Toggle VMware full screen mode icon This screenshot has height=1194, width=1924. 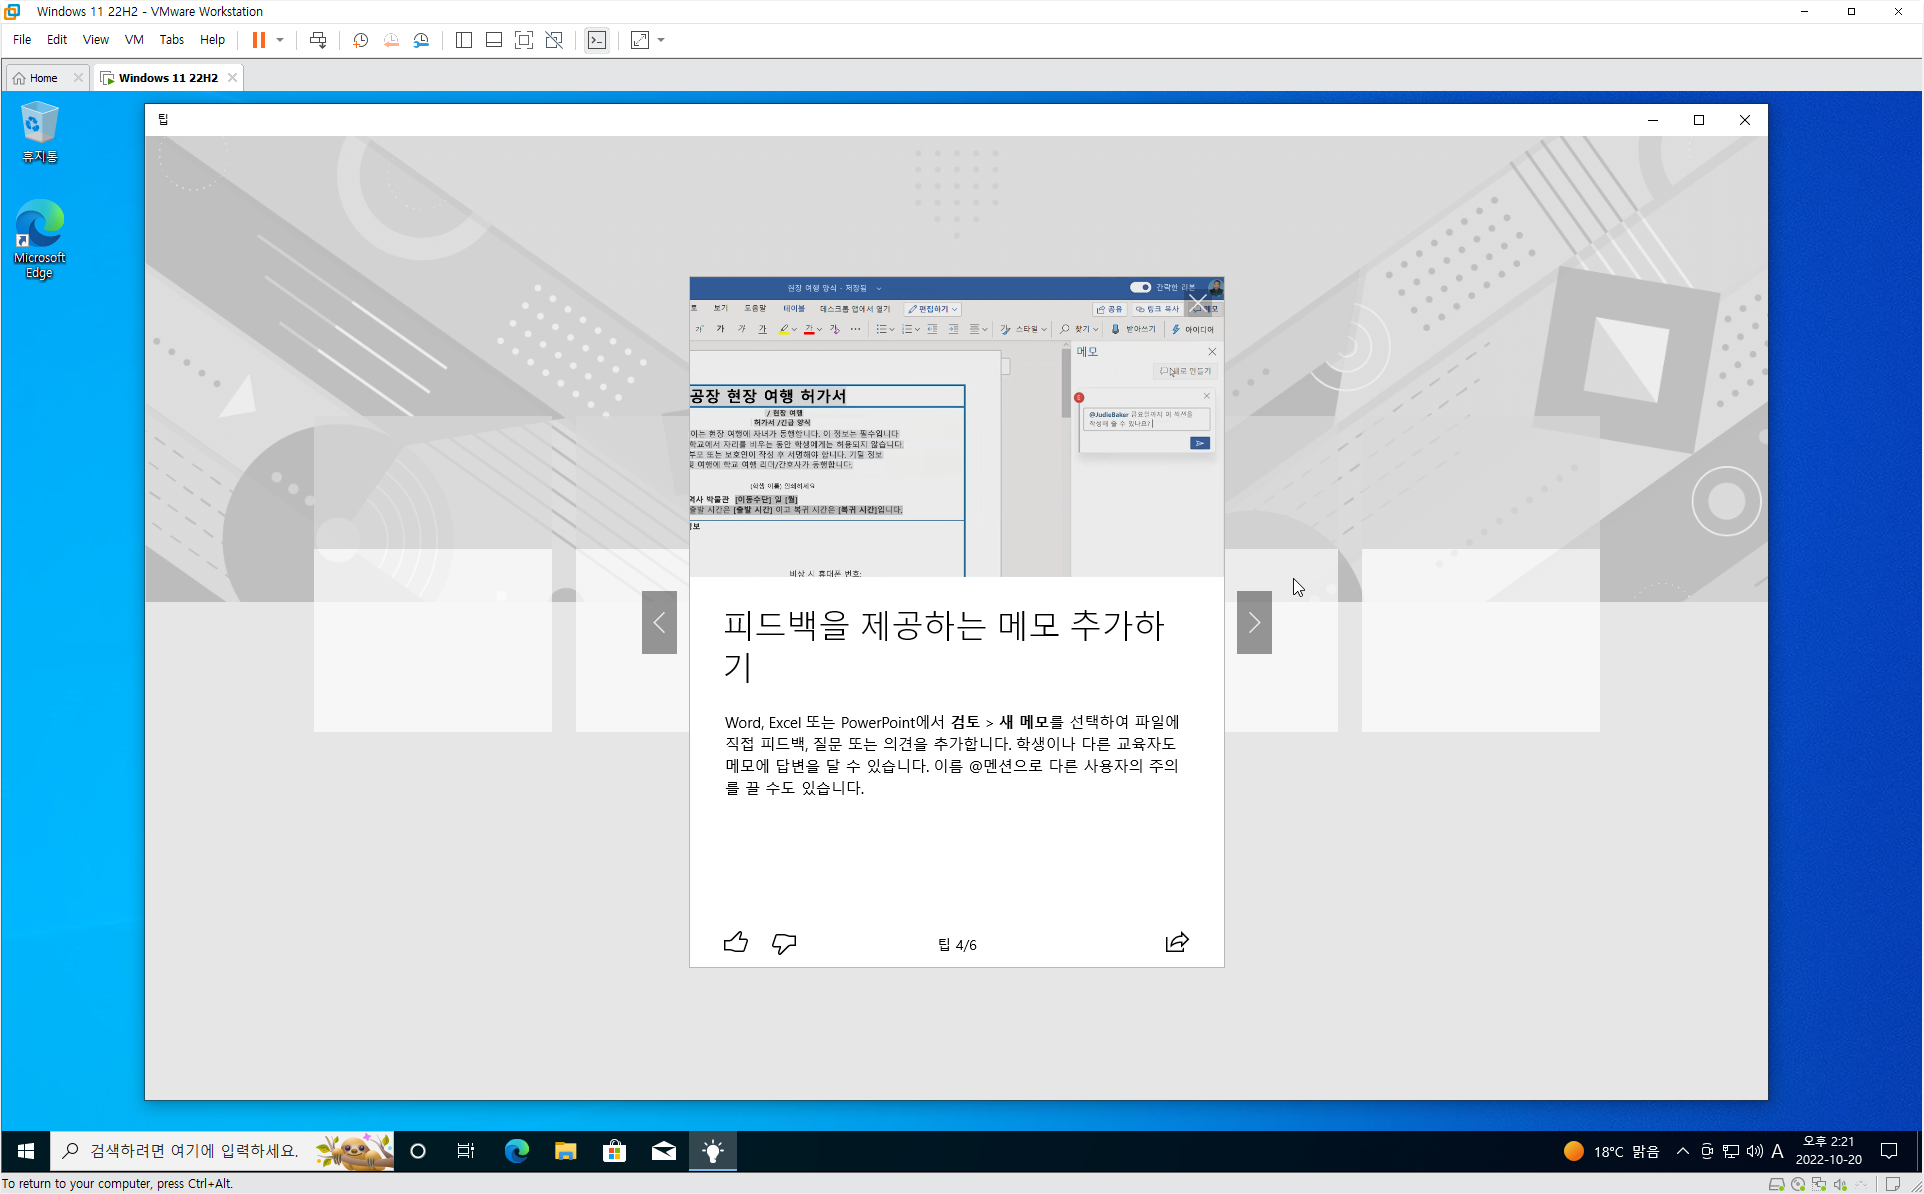click(x=524, y=40)
